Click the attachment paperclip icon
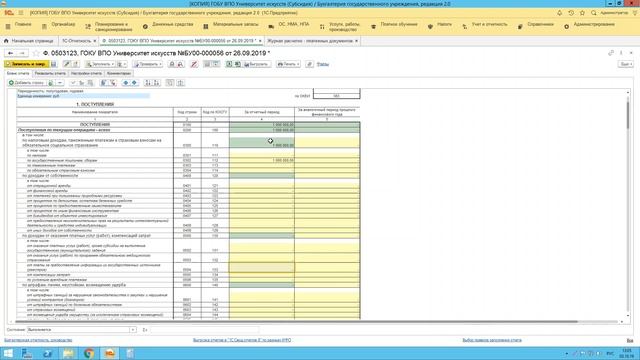The height and width of the screenshot is (360, 640). click(x=310, y=64)
